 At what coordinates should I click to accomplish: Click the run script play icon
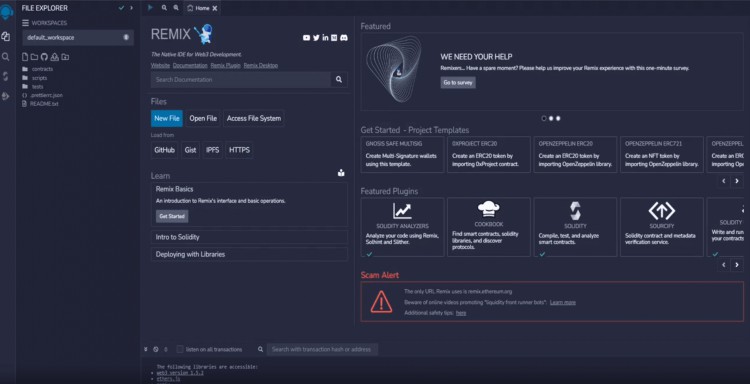click(151, 8)
